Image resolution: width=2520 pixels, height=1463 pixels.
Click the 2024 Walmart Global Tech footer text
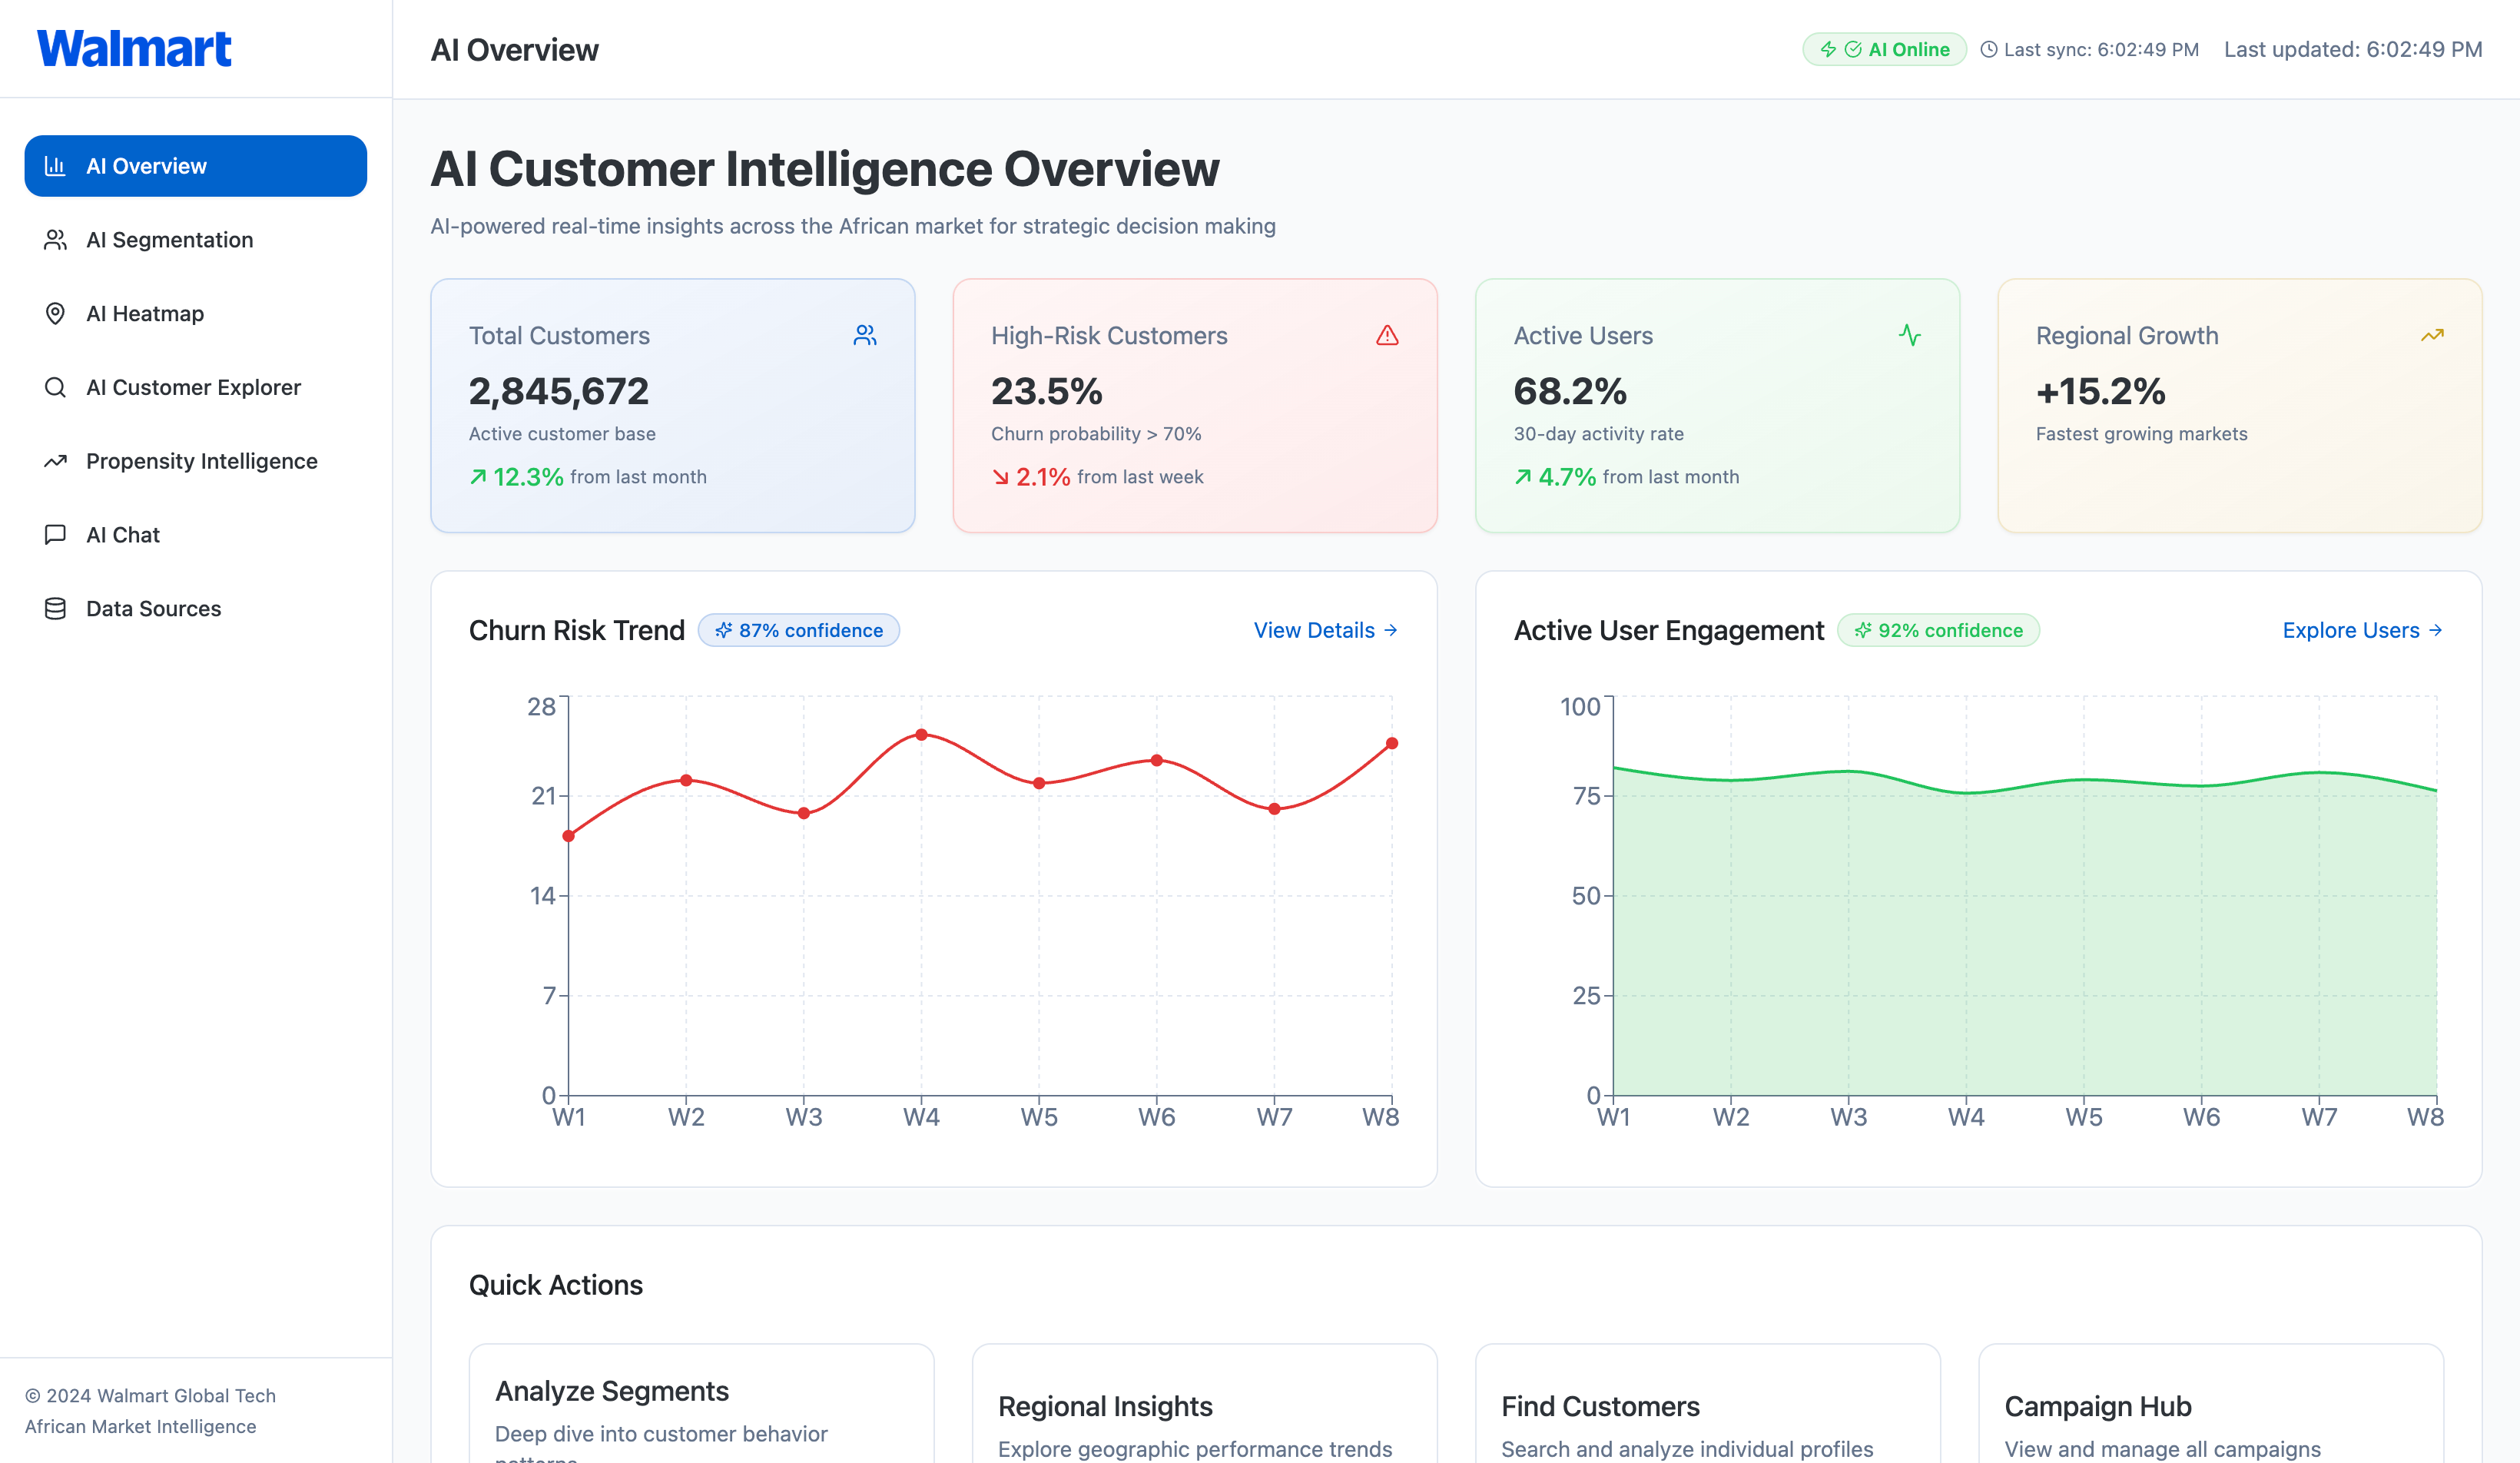click(150, 1395)
